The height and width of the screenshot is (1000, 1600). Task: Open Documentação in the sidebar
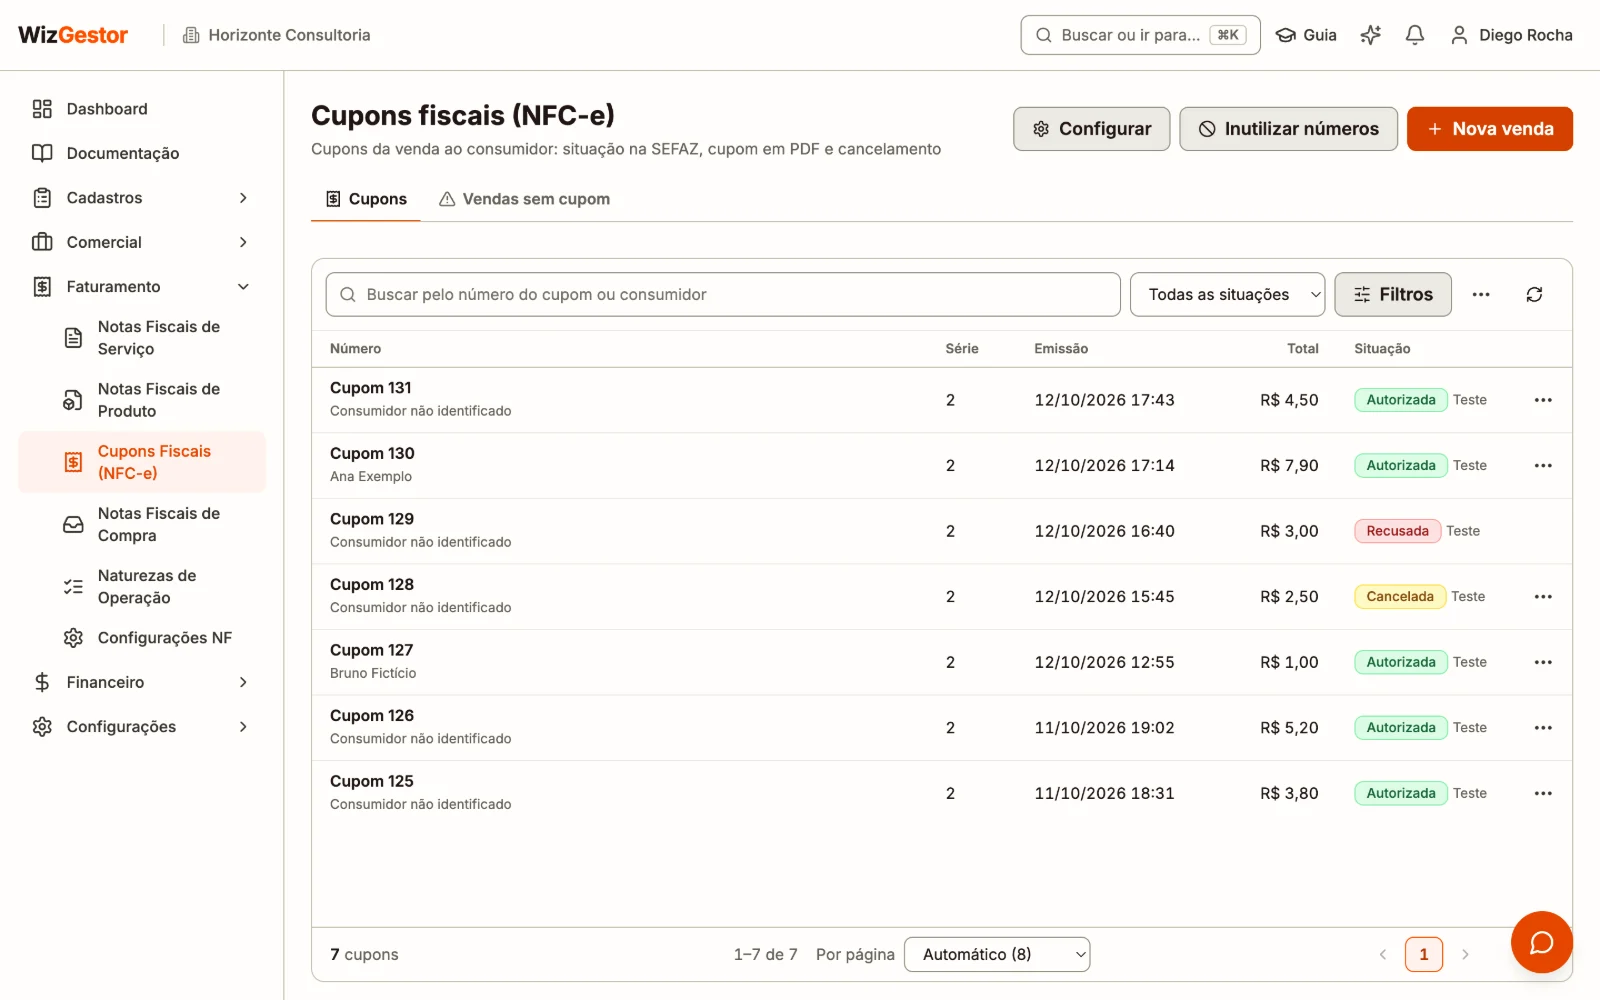[142, 153]
